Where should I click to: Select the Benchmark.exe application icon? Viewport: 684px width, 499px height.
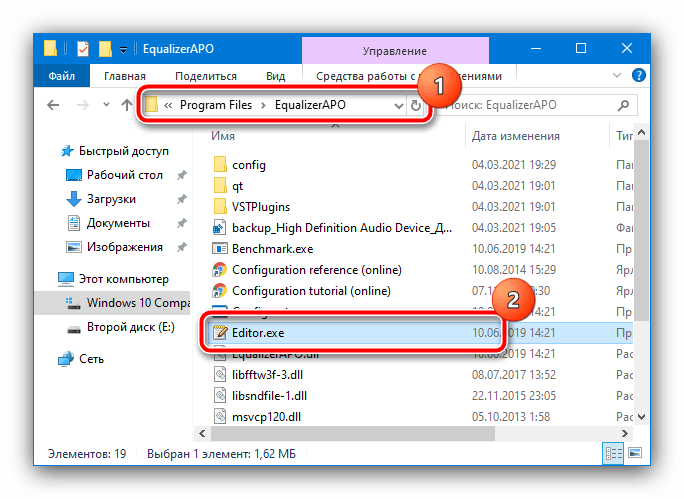(x=219, y=249)
